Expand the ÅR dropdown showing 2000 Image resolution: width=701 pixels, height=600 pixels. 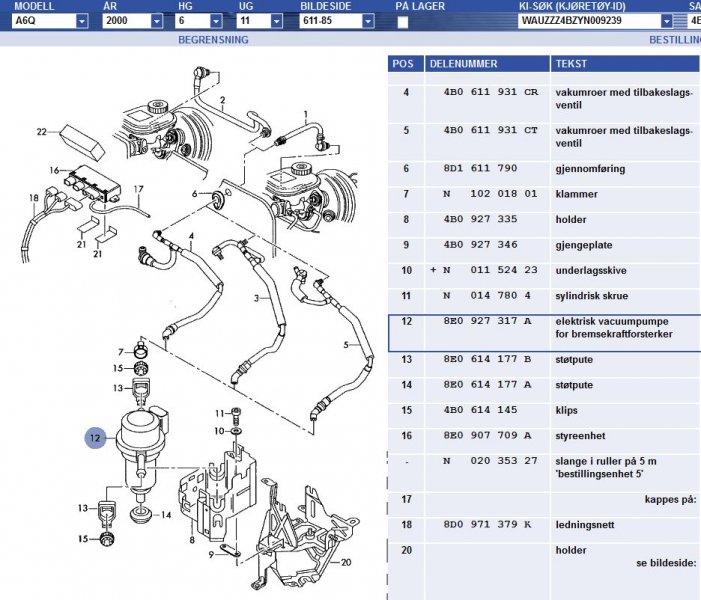pyautogui.click(x=157, y=21)
